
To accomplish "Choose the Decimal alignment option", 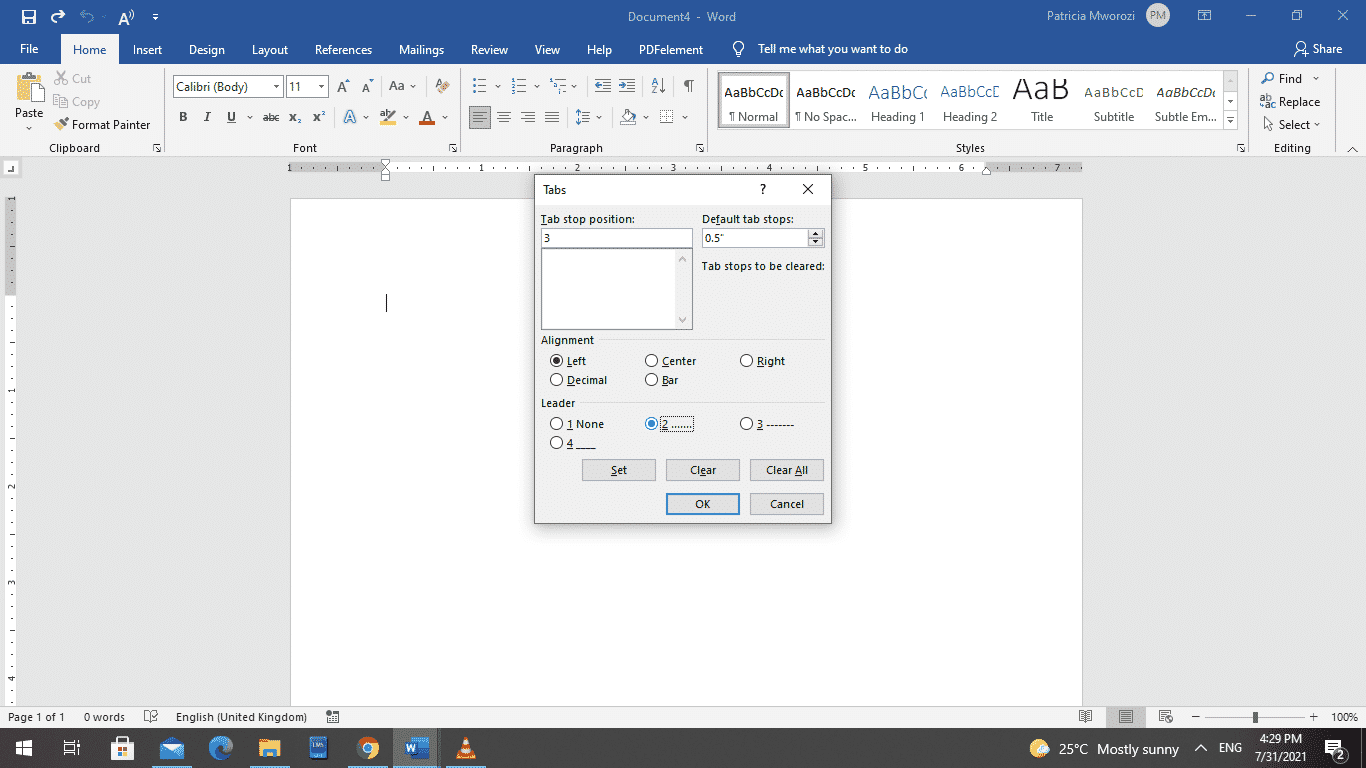I will (x=557, y=379).
